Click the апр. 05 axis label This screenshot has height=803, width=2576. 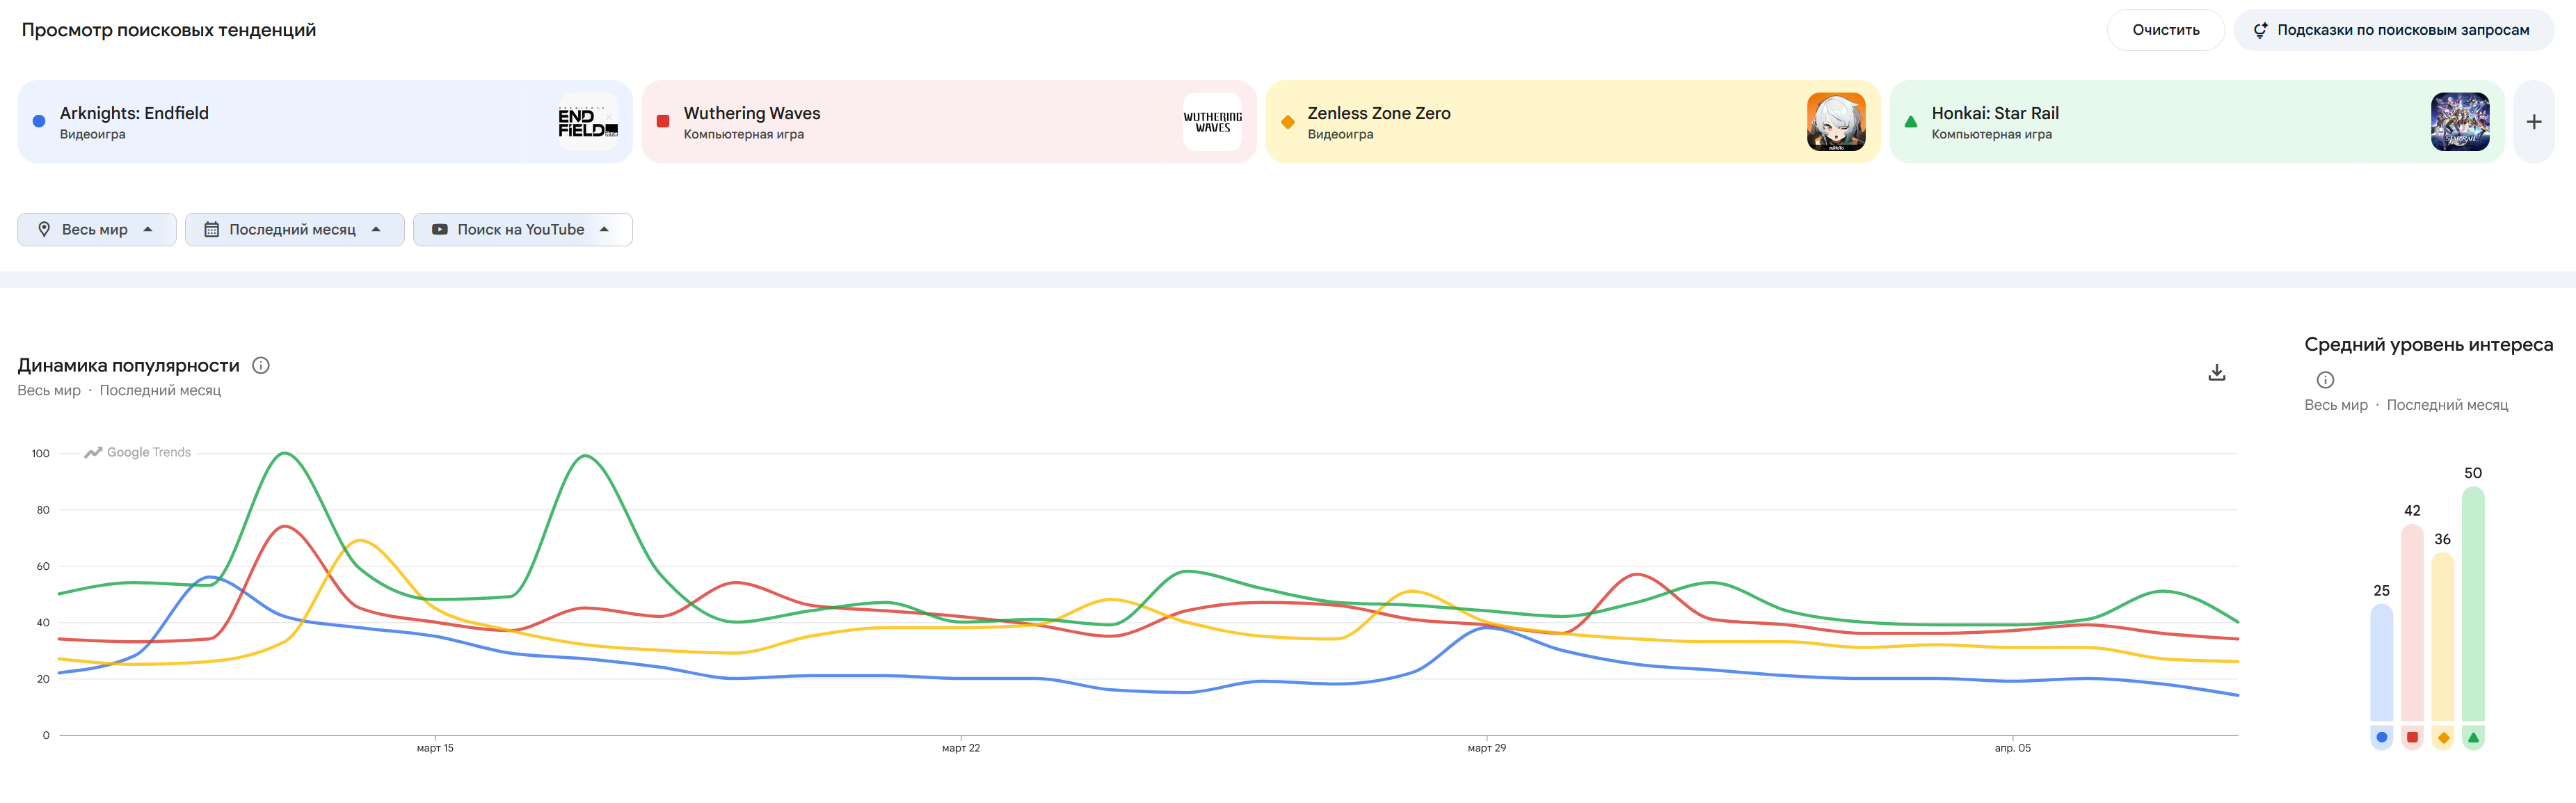(x=2013, y=748)
